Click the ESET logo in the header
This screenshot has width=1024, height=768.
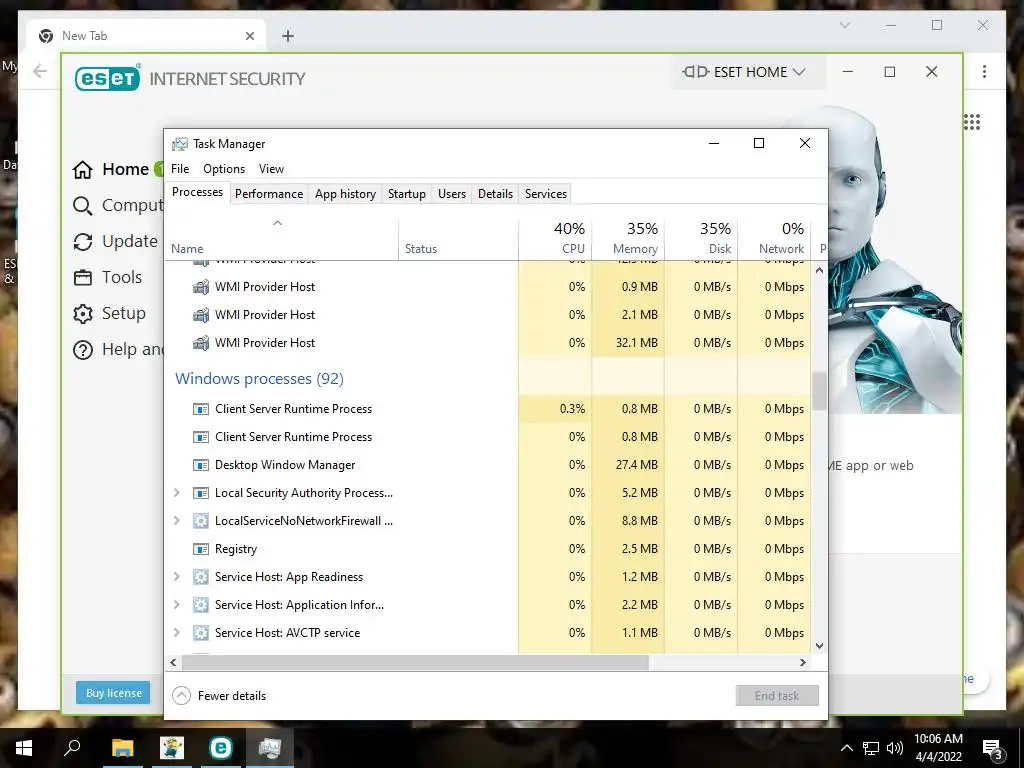108,78
